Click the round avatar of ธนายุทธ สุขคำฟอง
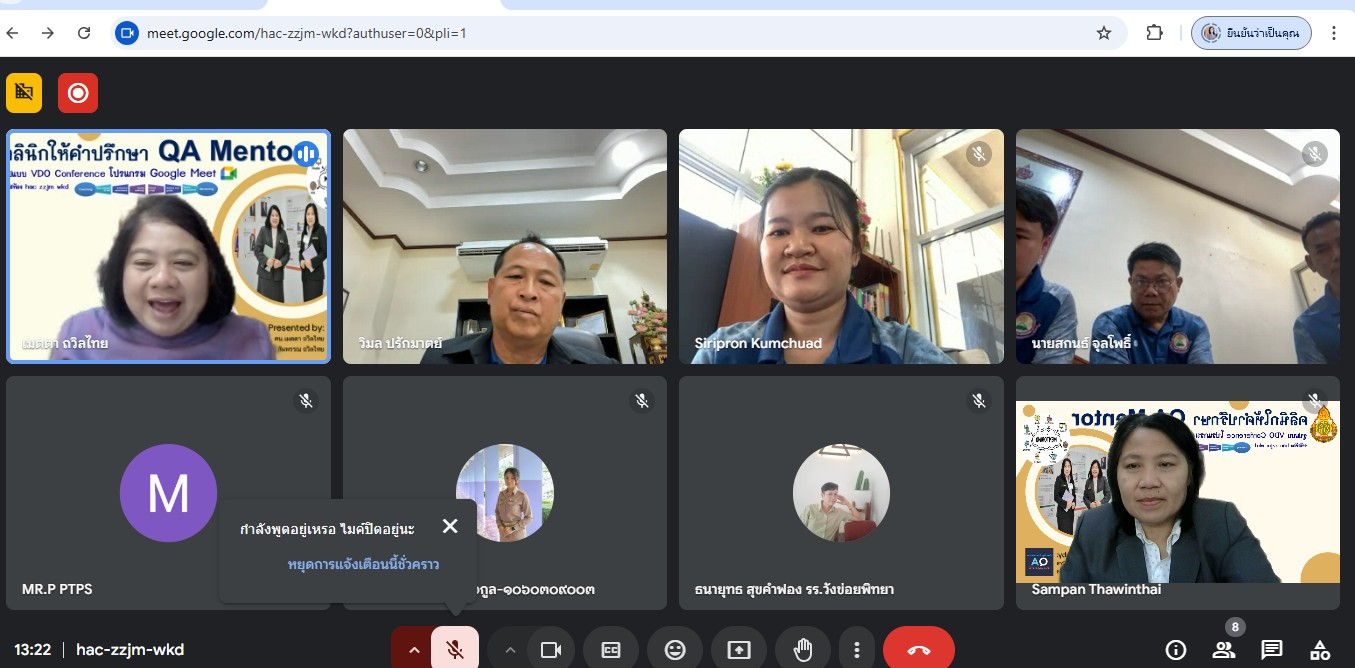The height and width of the screenshot is (668, 1355). pyautogui.click(x=841, y=493)
